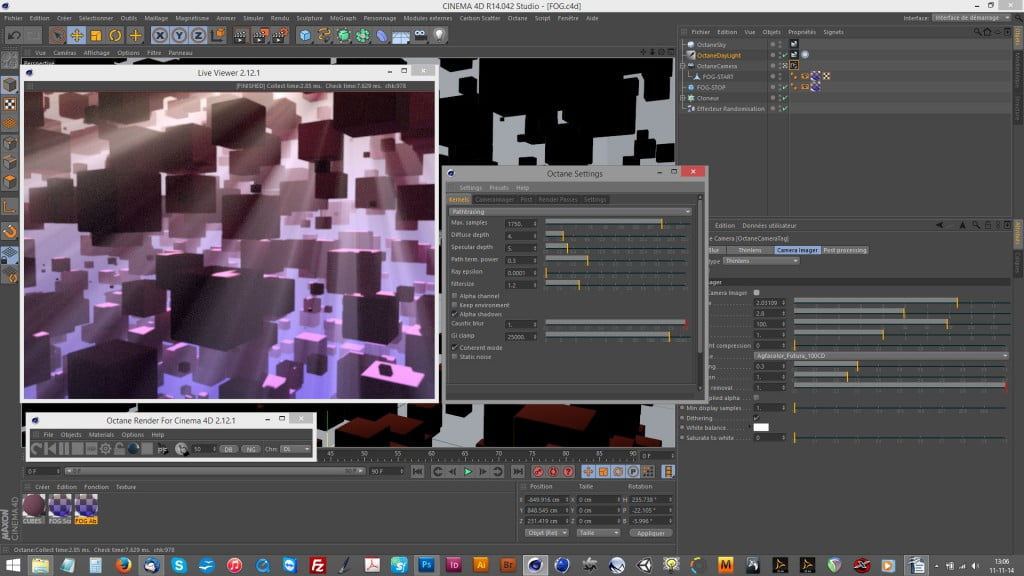Add a cube primitive from the toolbar
This screenshot has height=576, width=1024.
(x=305, y=36)
